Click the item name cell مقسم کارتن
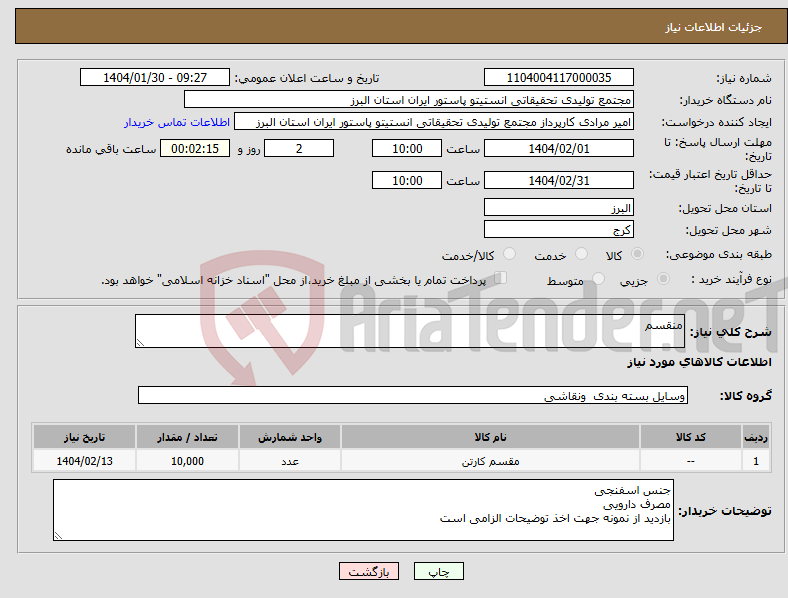The image size is (788, 598). pos(490,461)
